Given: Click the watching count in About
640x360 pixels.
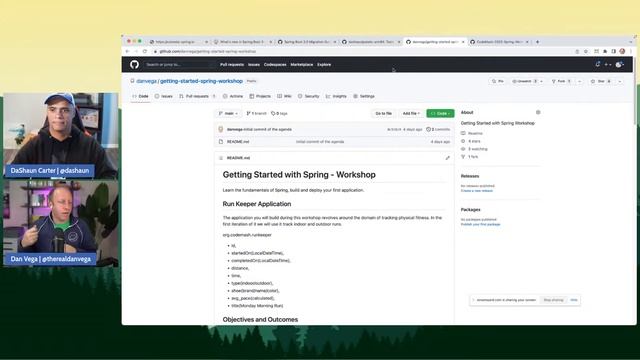Looking at the screenshot, I should pyautogui.click(x=478, y=149).
